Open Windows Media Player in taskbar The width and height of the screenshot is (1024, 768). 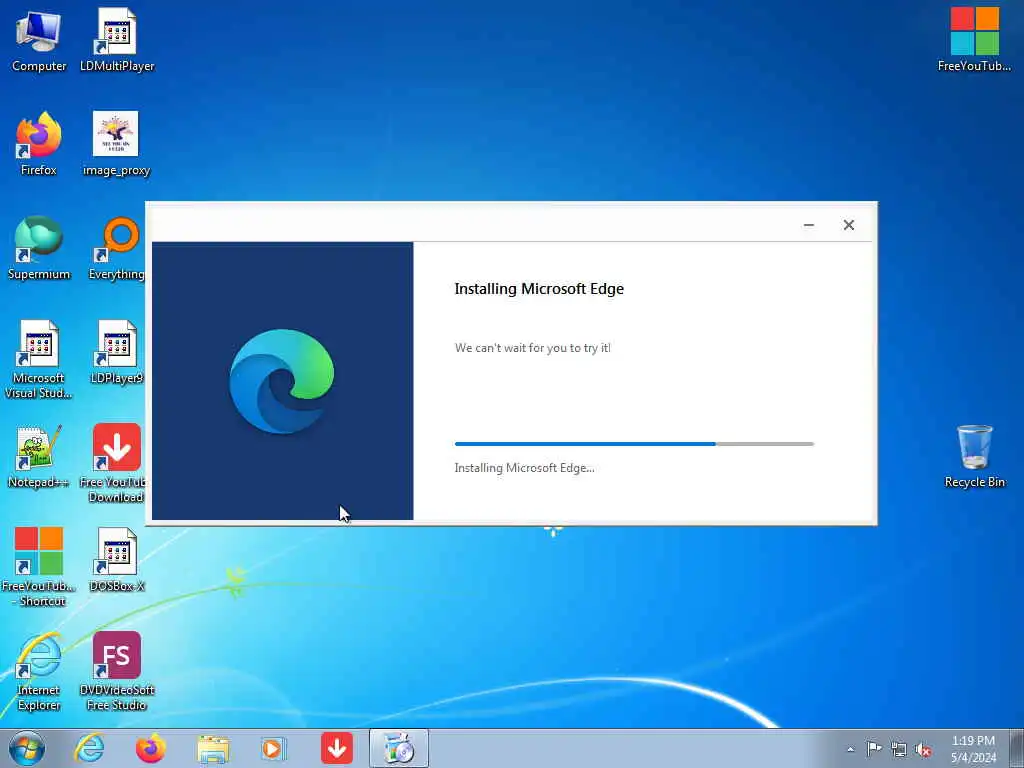(274, 748)
